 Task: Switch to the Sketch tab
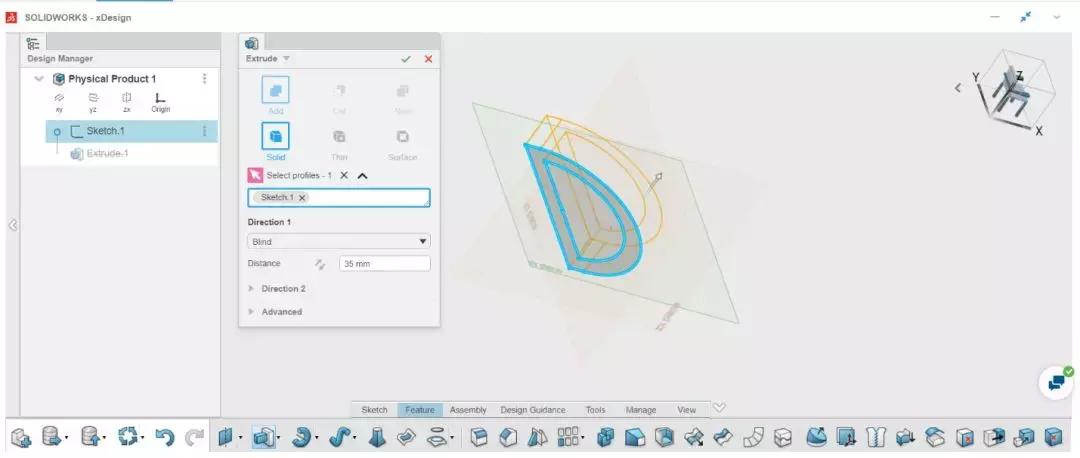[x=375, y=410]
